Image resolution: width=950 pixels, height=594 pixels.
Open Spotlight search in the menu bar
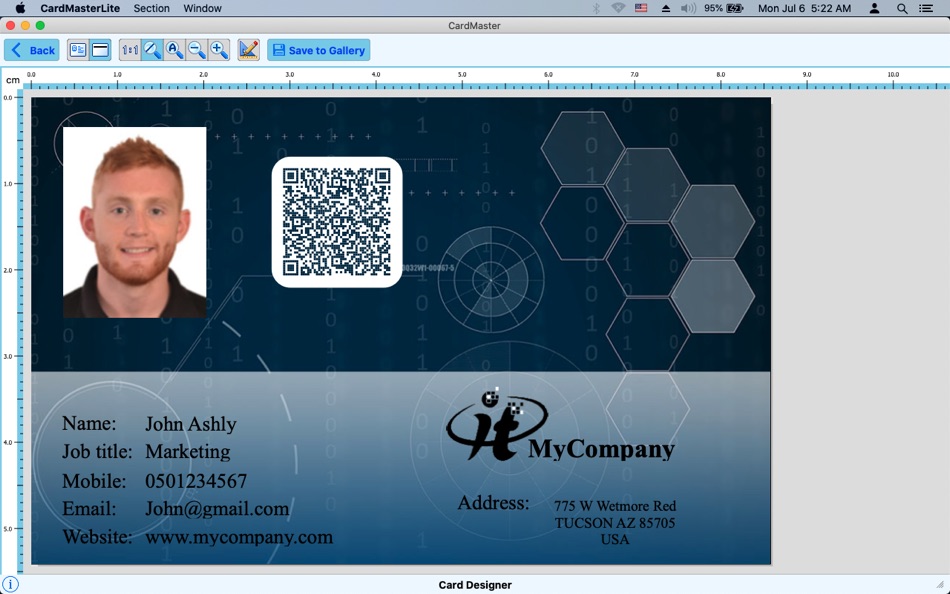coord(902,8)
